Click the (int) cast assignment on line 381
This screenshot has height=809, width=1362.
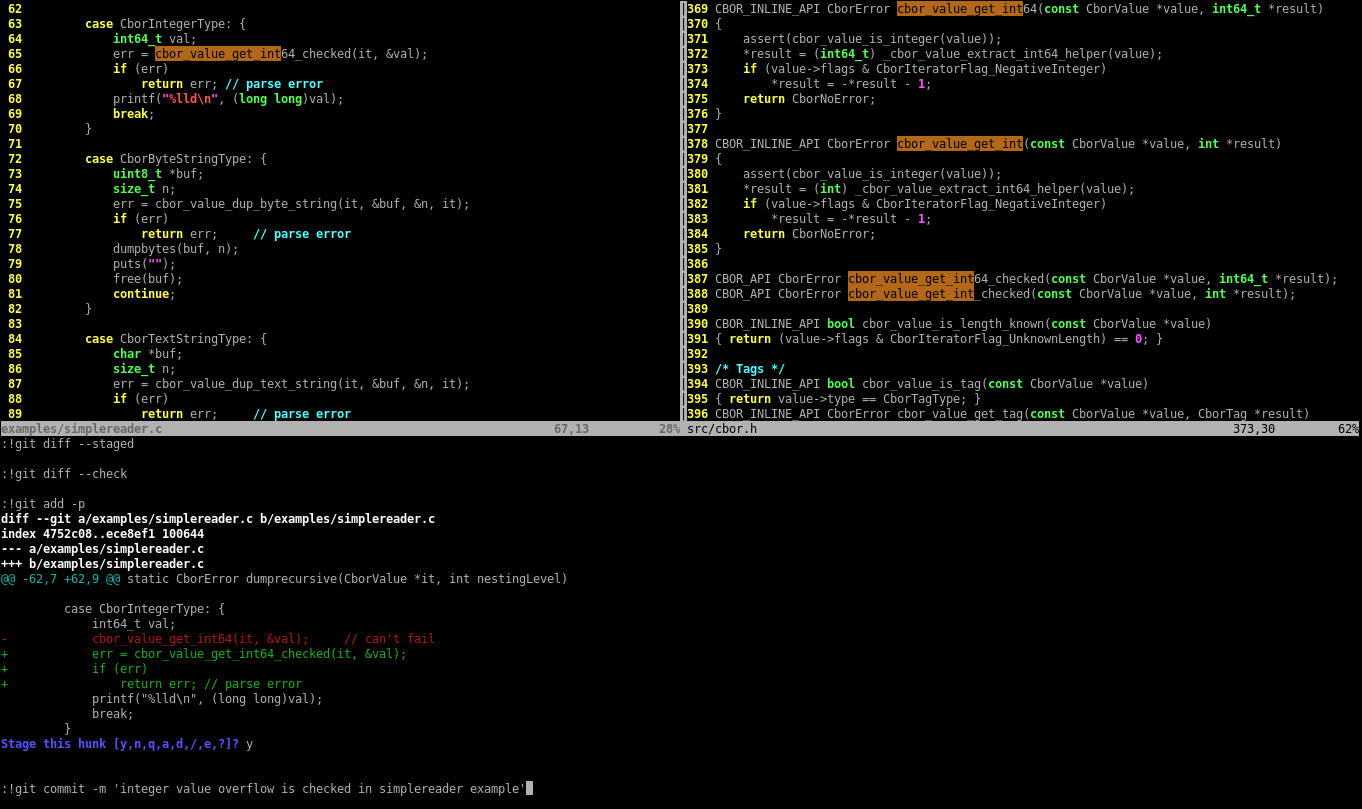pos(939,189)
